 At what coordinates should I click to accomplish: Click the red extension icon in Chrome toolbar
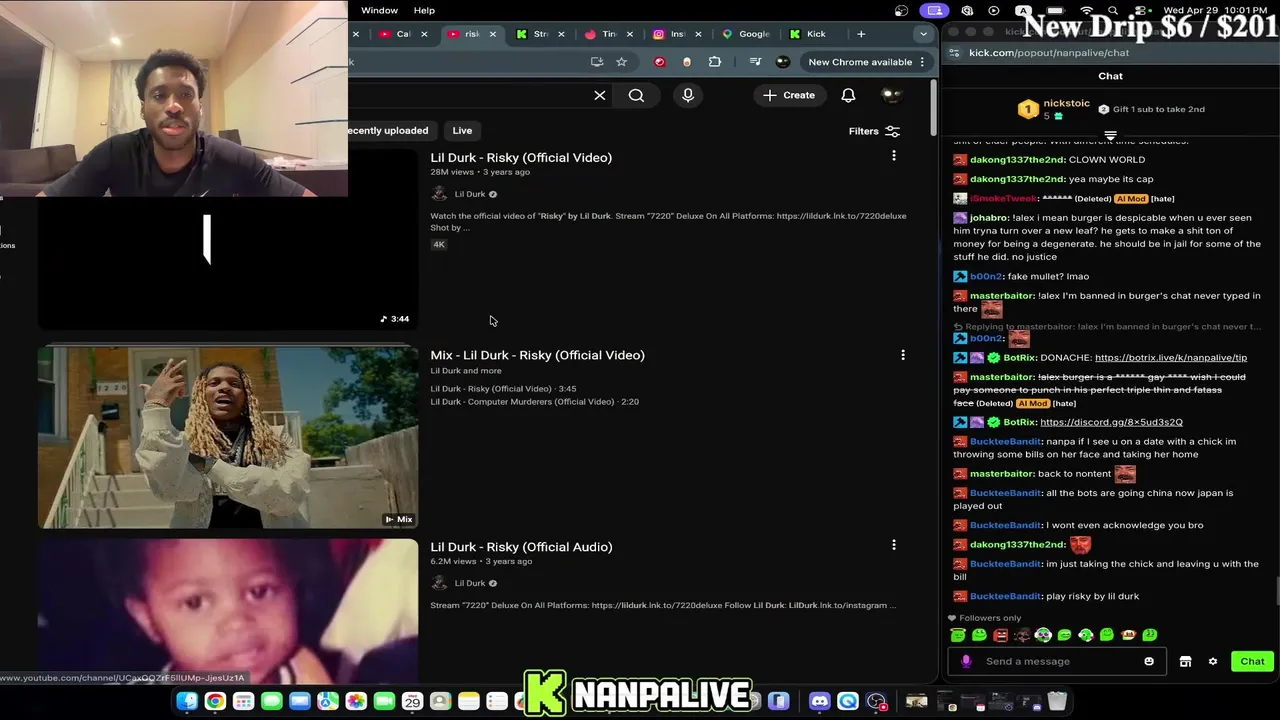pyautogui.click(x=659, y=62)
